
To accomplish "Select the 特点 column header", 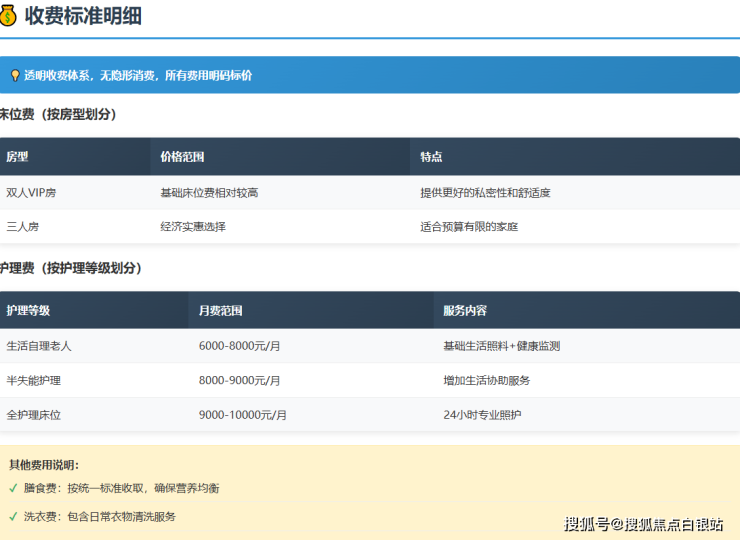I will [431, 157].
